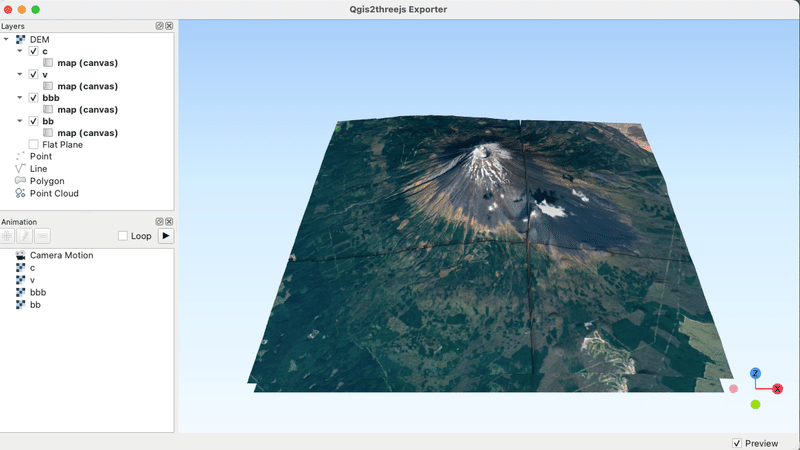Select Camera Motion in Animation panel

click(62, 255)
